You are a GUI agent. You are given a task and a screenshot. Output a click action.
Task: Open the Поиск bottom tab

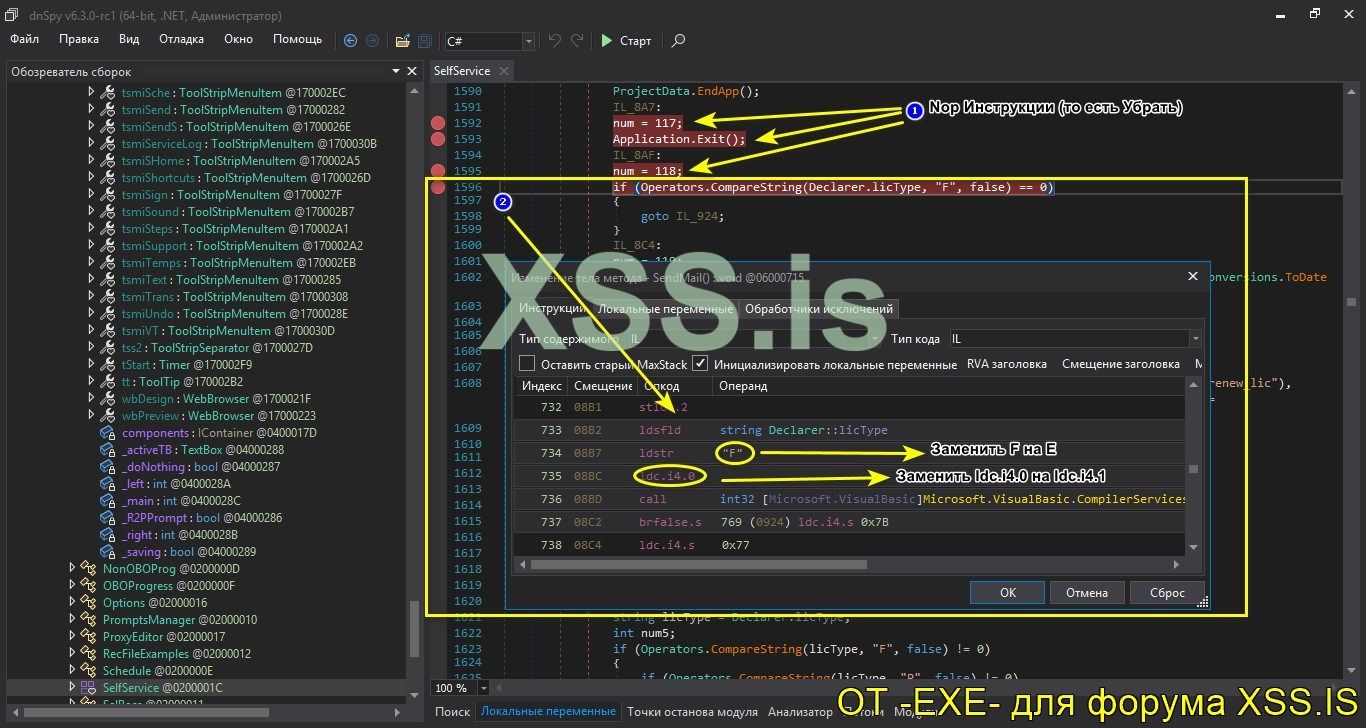tap(453, 712)
